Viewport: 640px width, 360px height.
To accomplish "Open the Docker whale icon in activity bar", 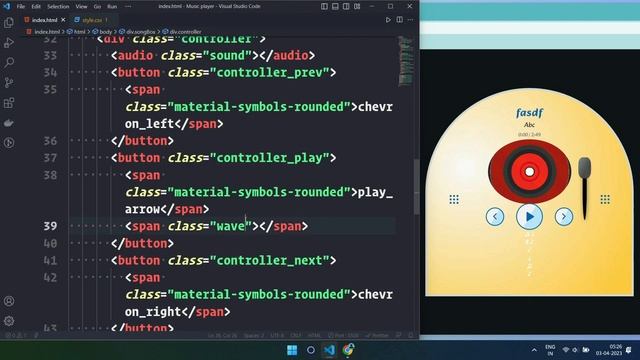I will (9, 122).
